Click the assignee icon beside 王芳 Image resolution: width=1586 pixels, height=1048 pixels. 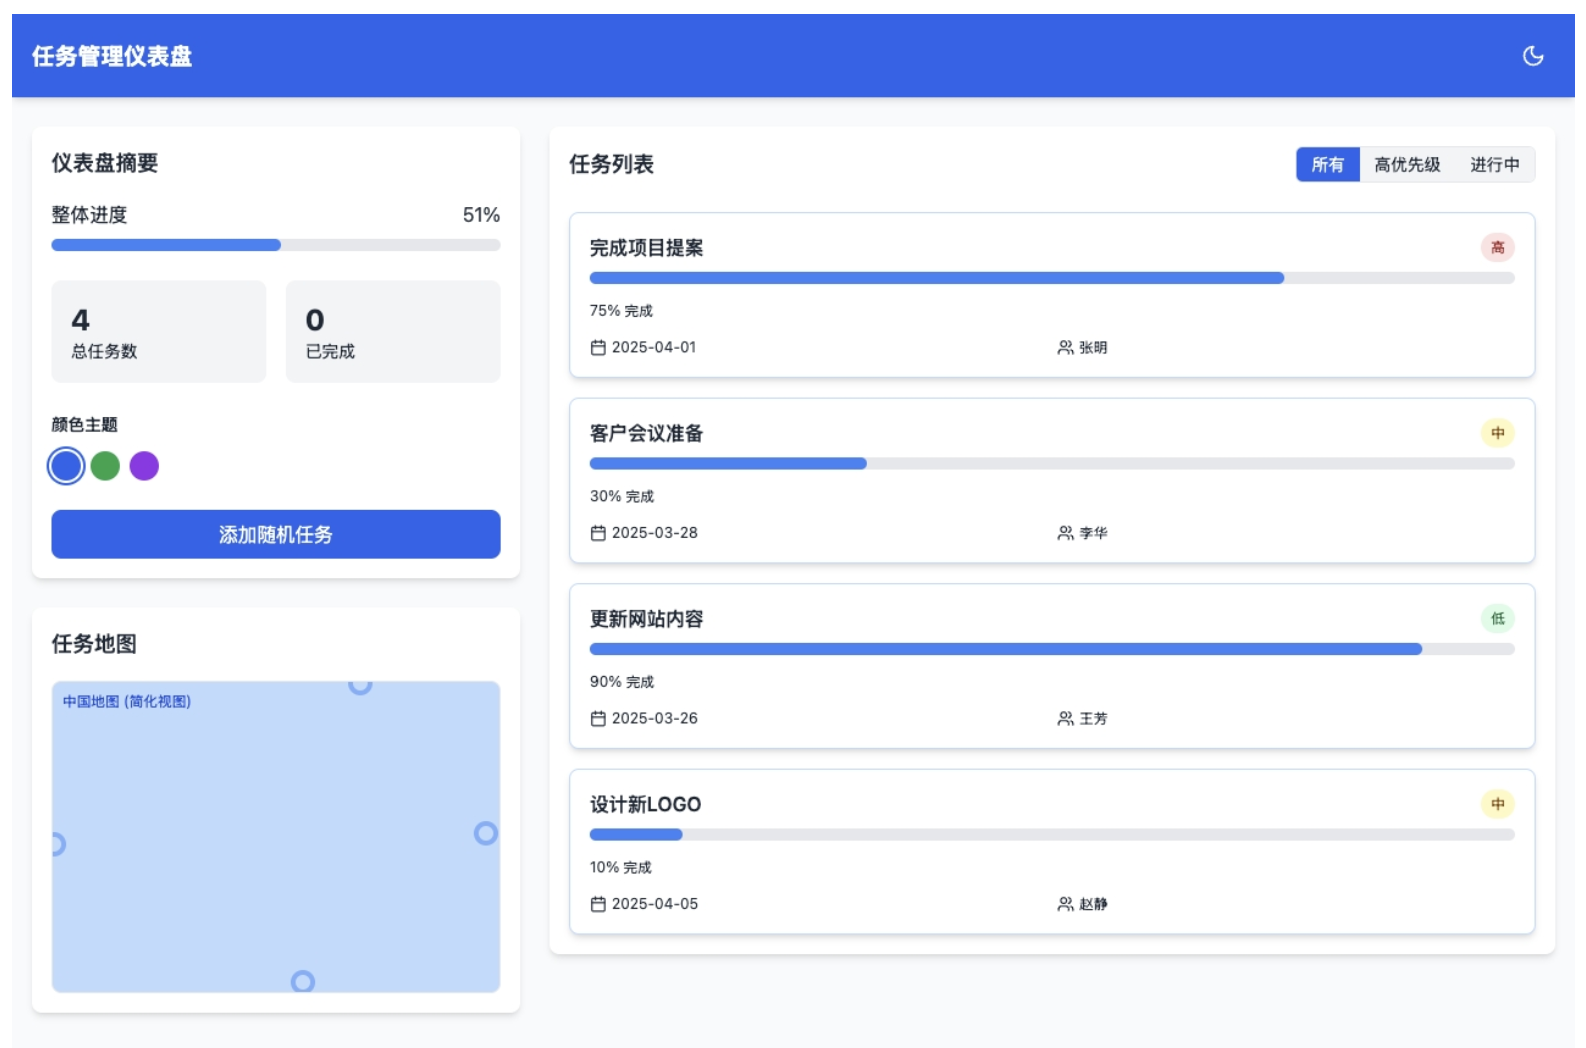(1065, 719)
